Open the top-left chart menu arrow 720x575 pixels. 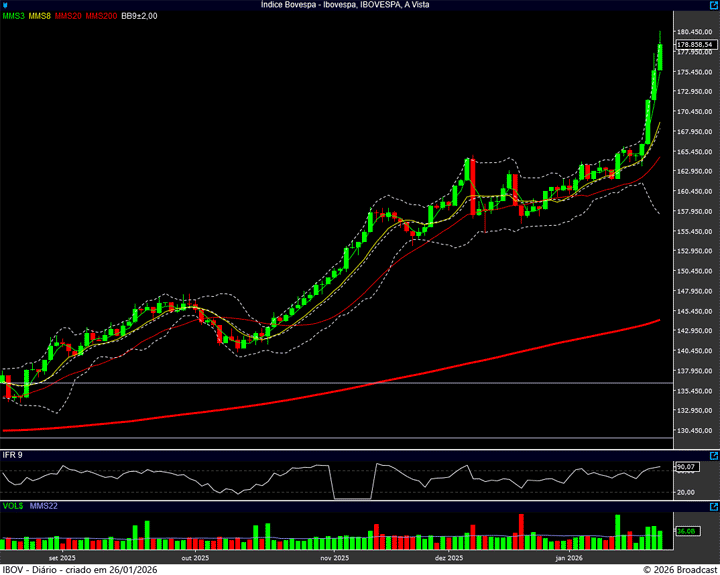[x=5, y=5]
